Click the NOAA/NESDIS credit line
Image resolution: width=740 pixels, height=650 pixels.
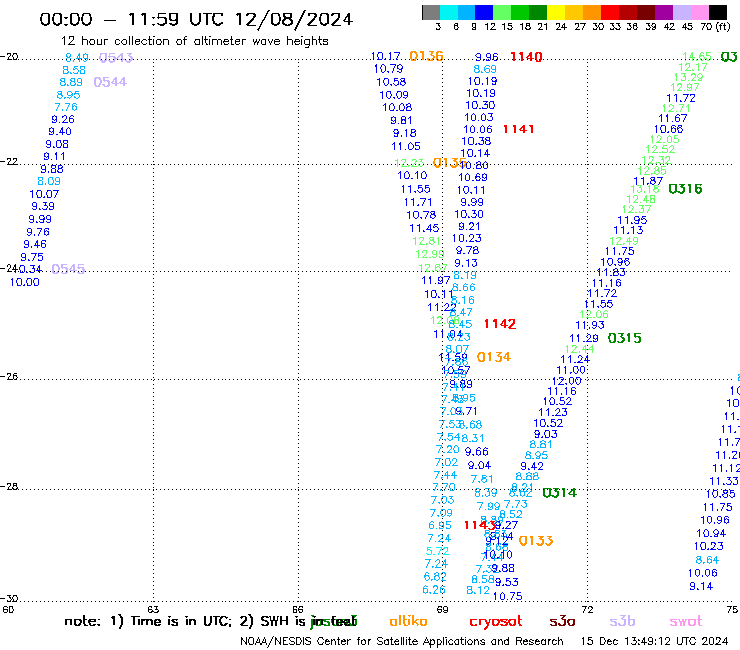pos(402,641)
